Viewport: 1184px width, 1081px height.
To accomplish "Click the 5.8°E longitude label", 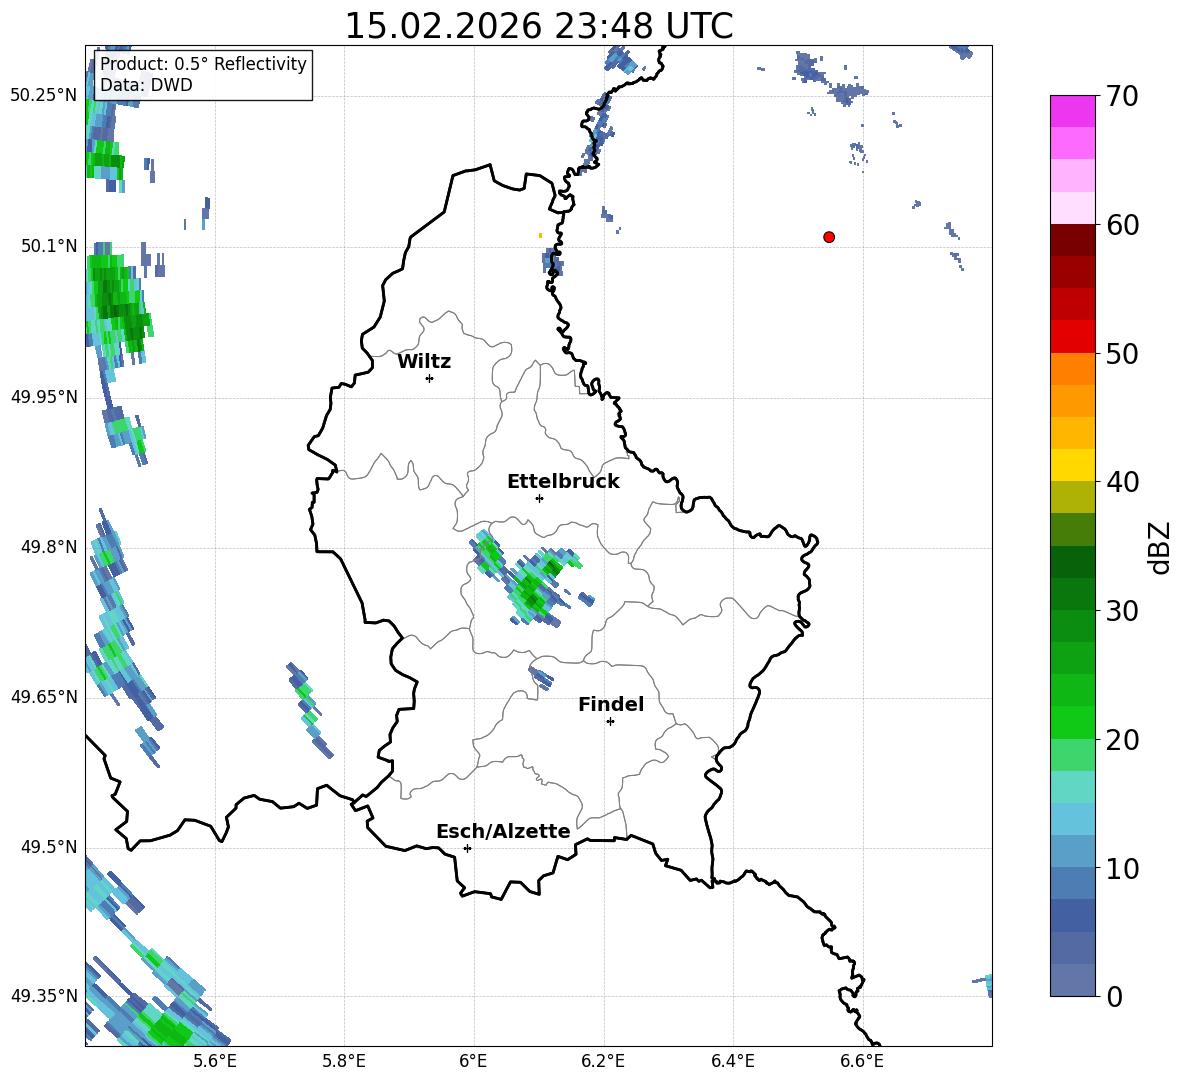I will 344,1061.
